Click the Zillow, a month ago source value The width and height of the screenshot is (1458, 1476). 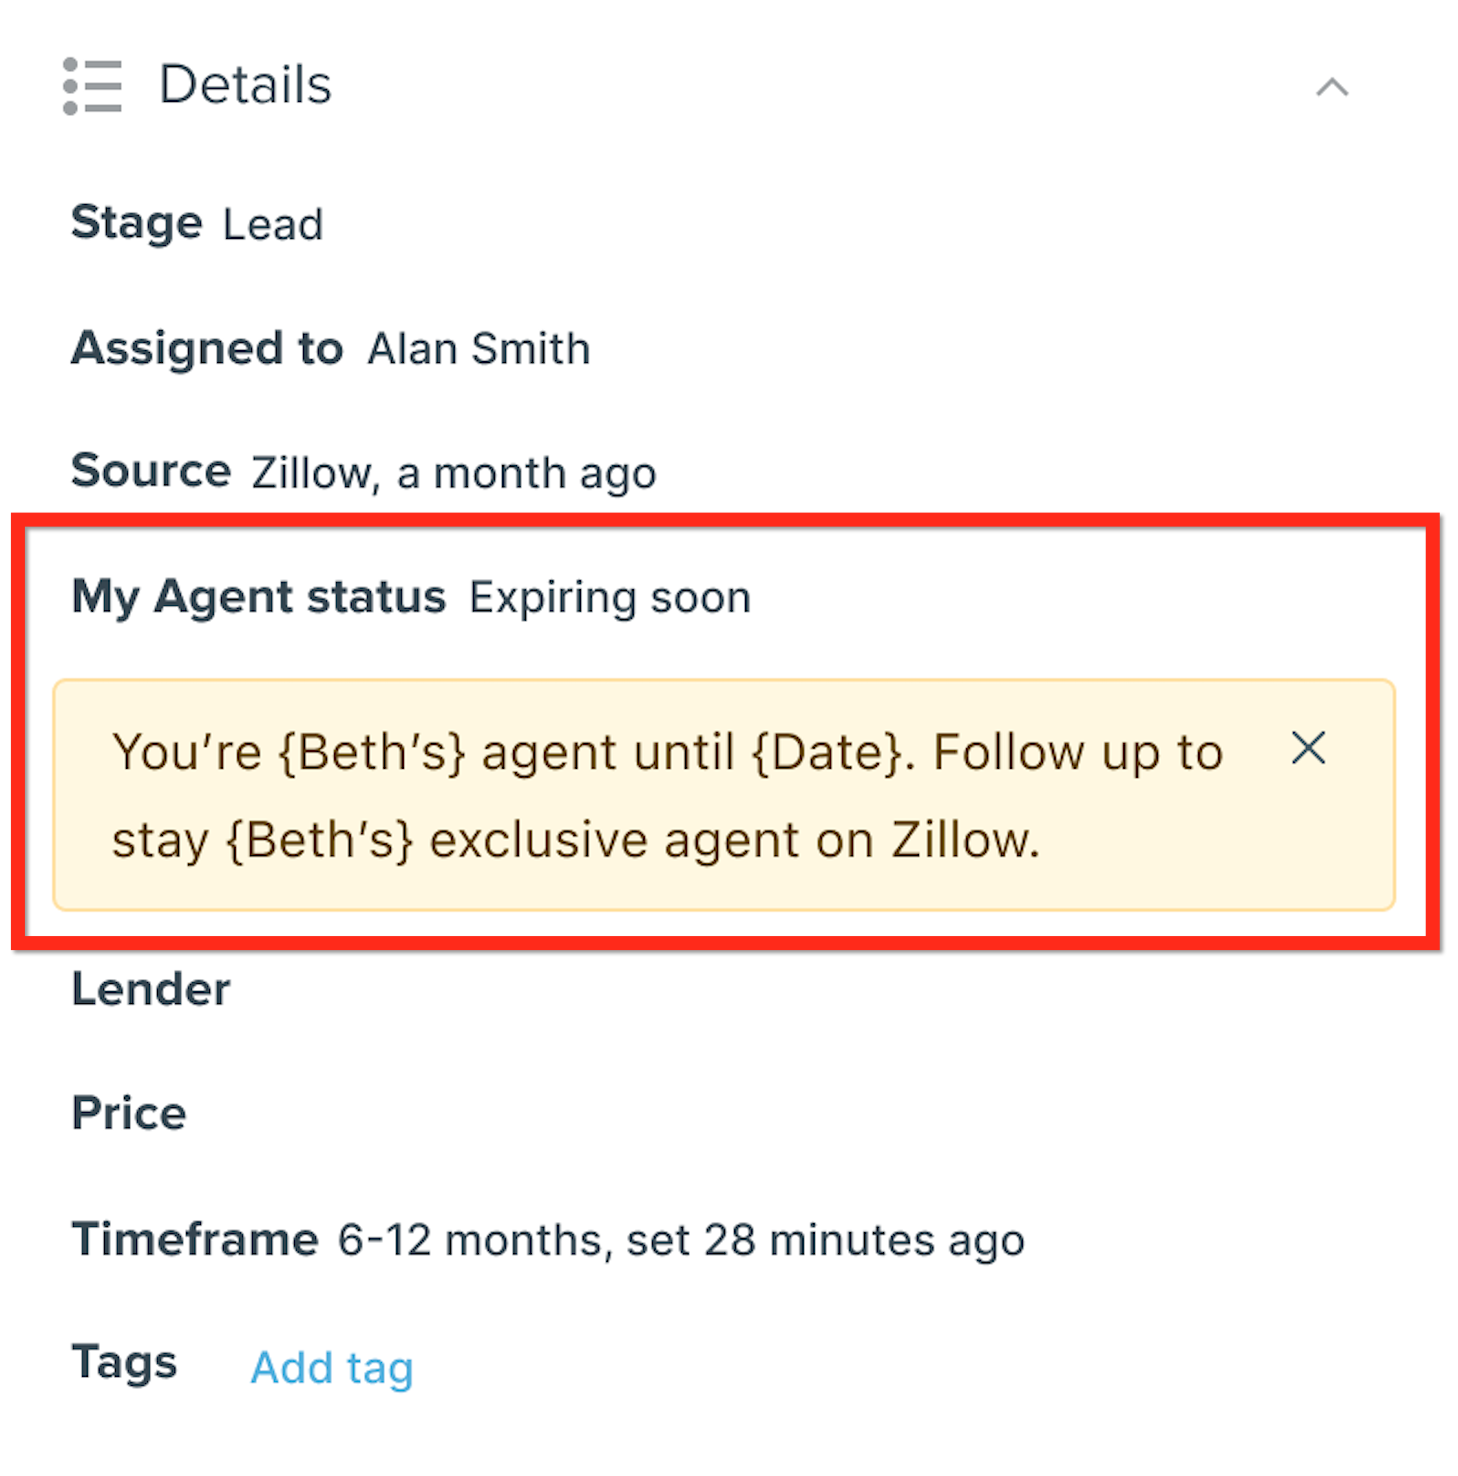(454, 473)
